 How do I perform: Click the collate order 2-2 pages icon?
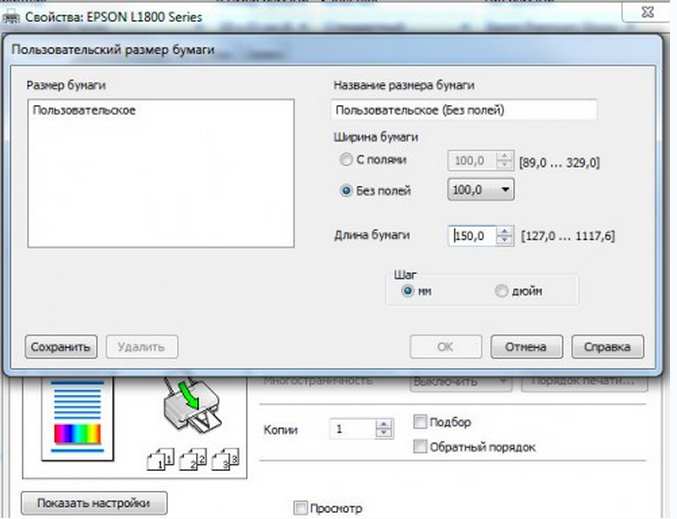tap(193, 459)
